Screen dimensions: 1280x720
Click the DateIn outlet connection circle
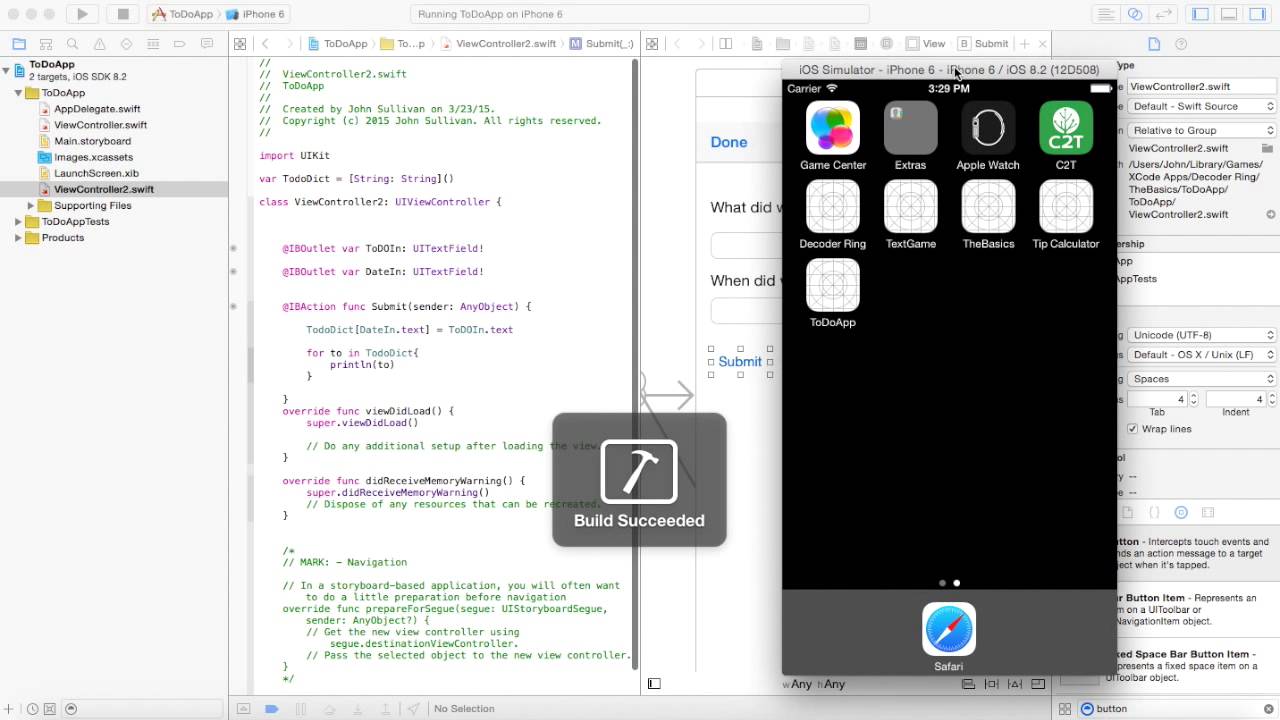coord(233,271)
